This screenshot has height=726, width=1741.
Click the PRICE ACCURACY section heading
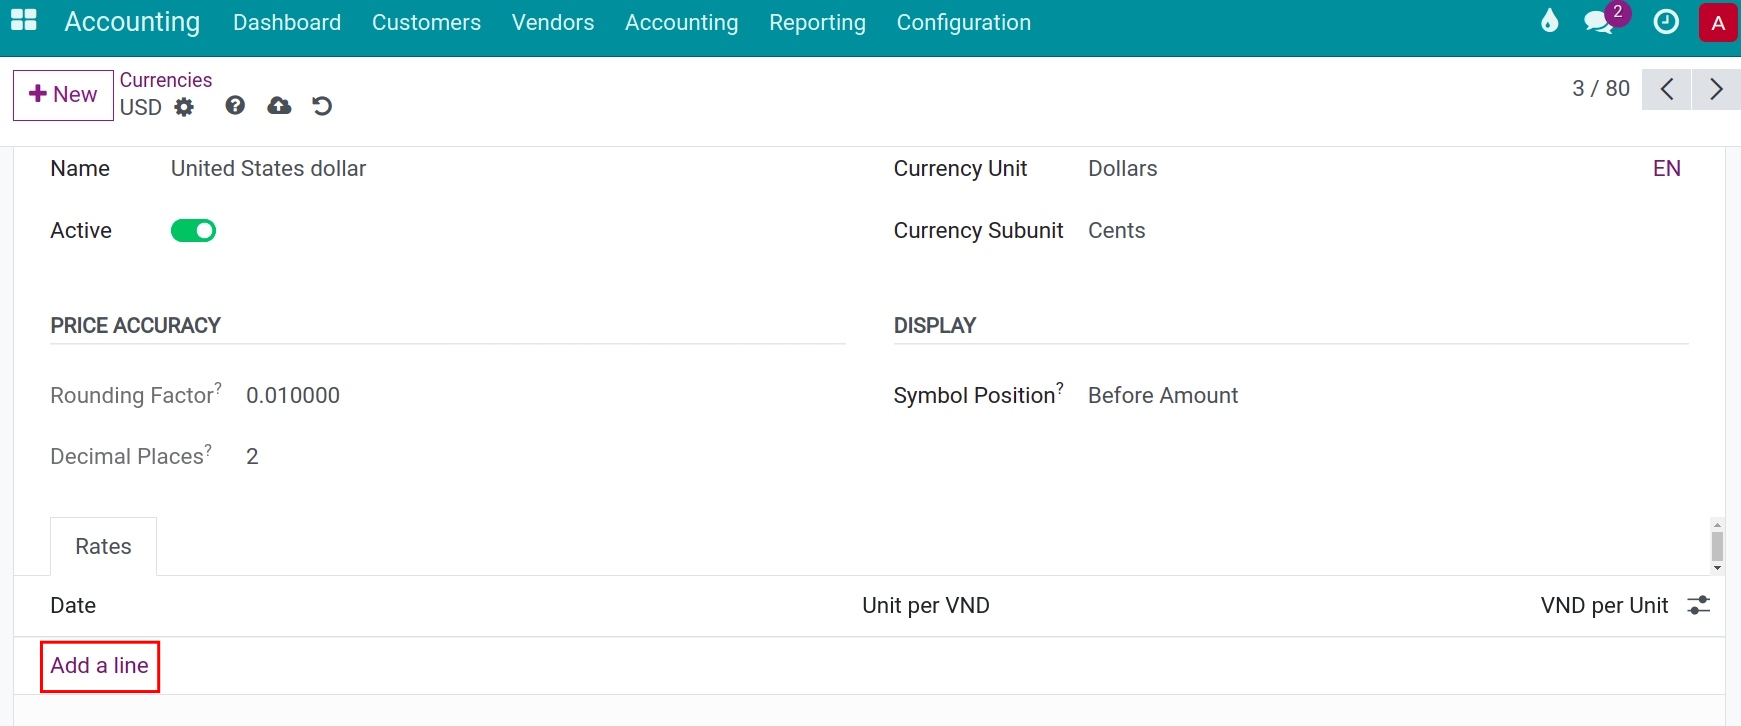[135, 325]
